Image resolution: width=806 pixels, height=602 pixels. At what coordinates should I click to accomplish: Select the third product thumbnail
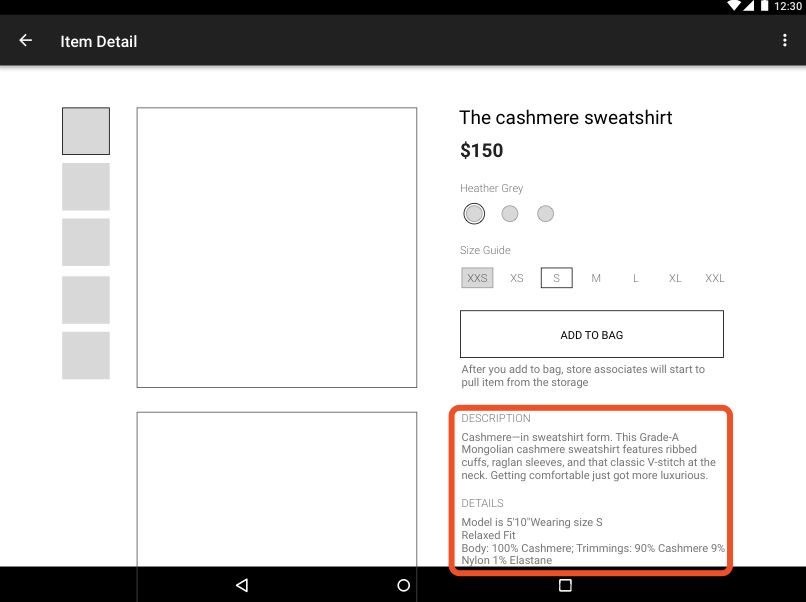pos(86,242)
